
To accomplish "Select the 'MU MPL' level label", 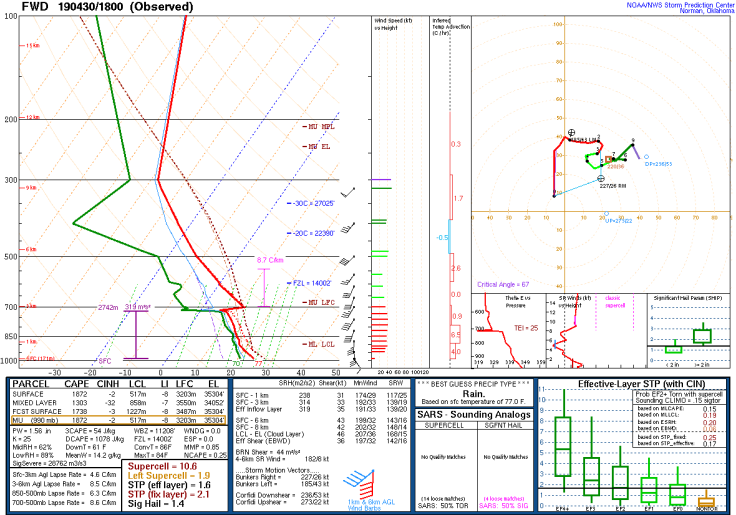I will 319,127.
